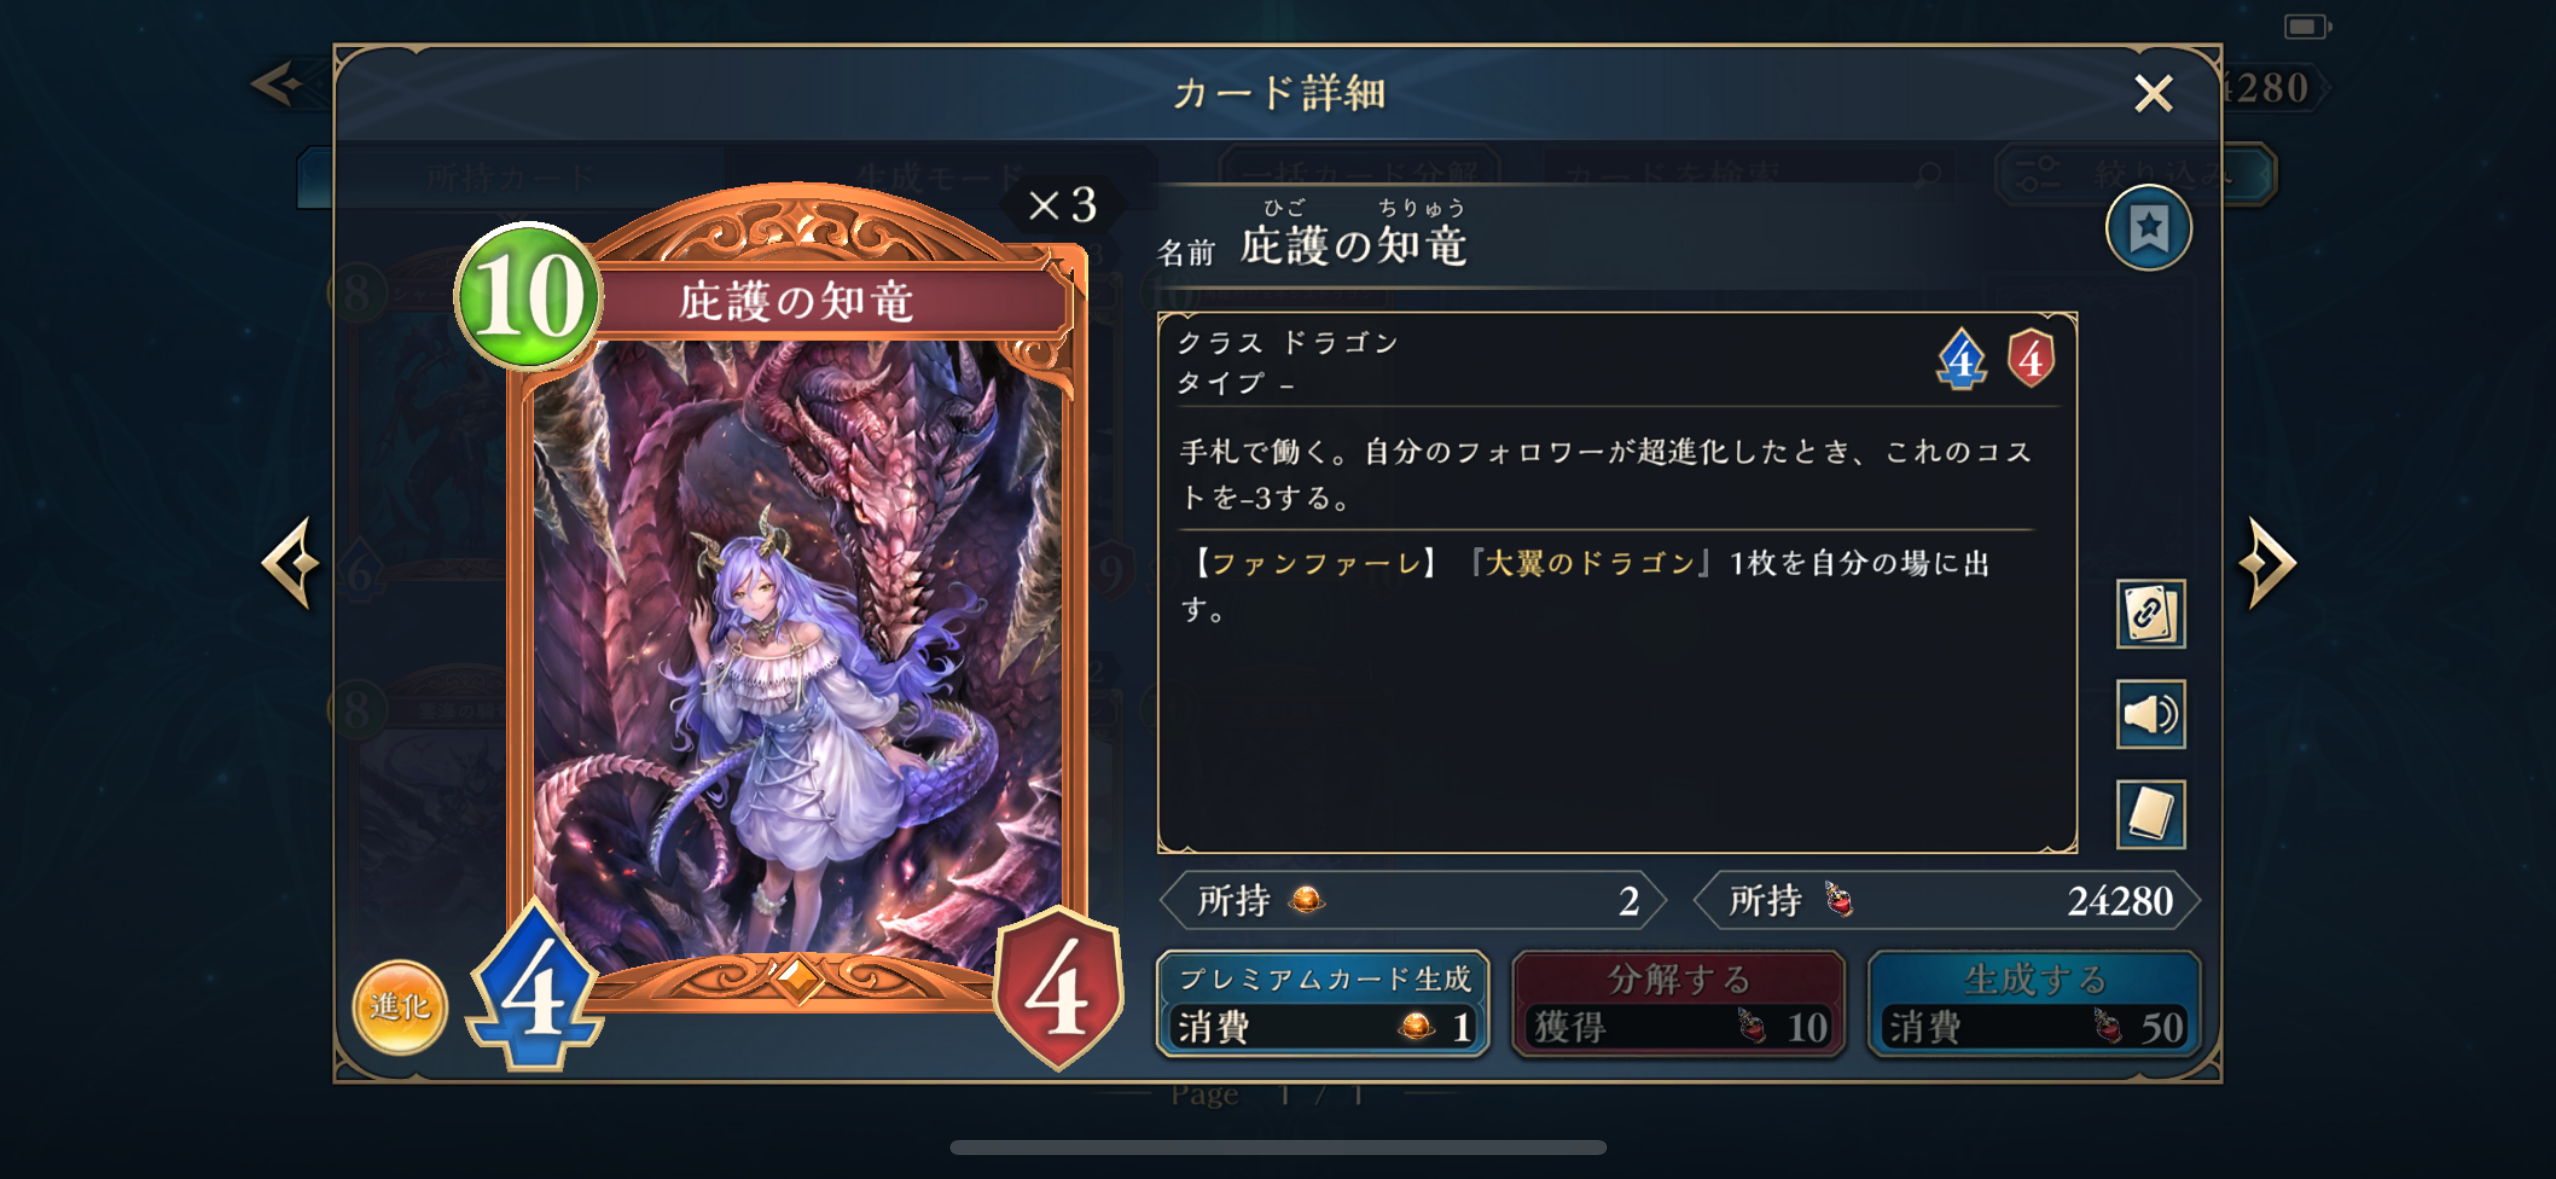This screenshot has height=1179, width=2556.
Task: Tap the blue attack 4 icon in info panel
Action: [1961, 359]
